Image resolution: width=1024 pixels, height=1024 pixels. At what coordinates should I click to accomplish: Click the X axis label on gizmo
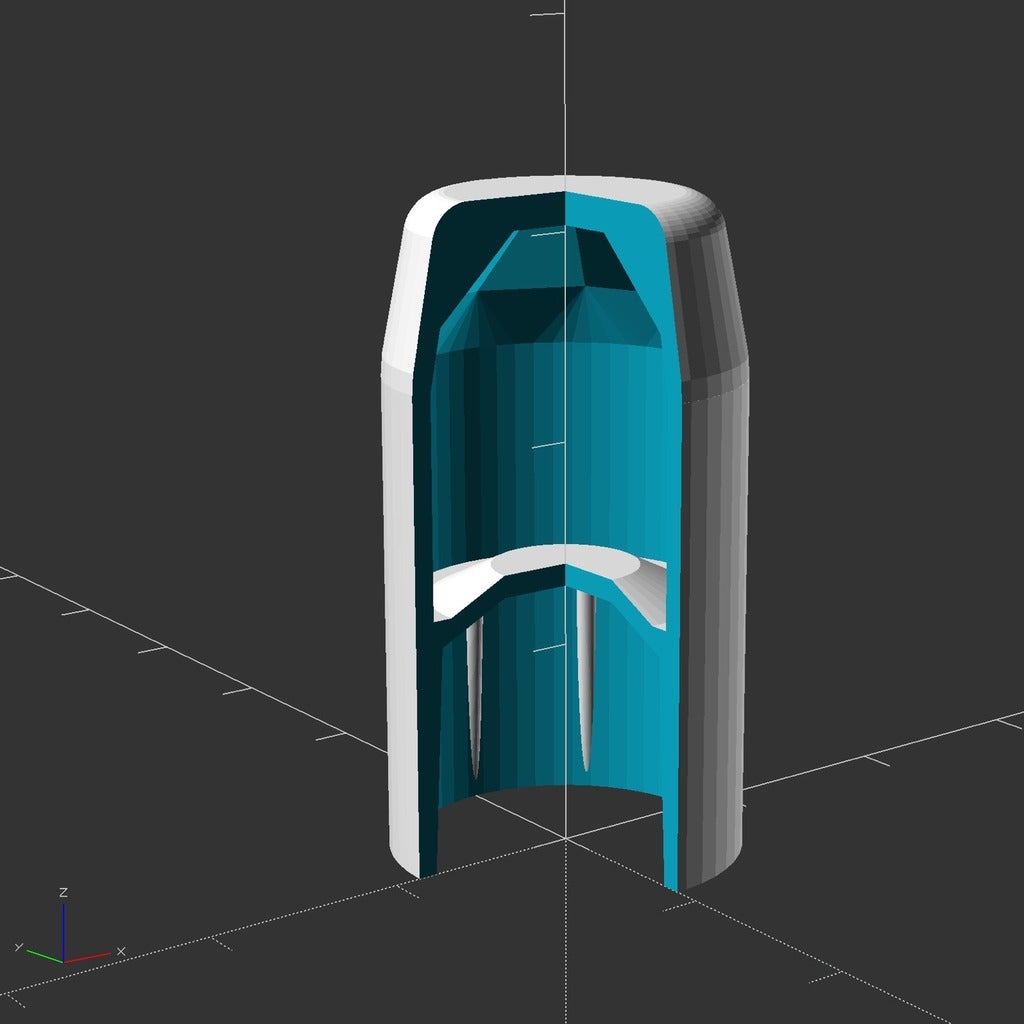[121, 952]
